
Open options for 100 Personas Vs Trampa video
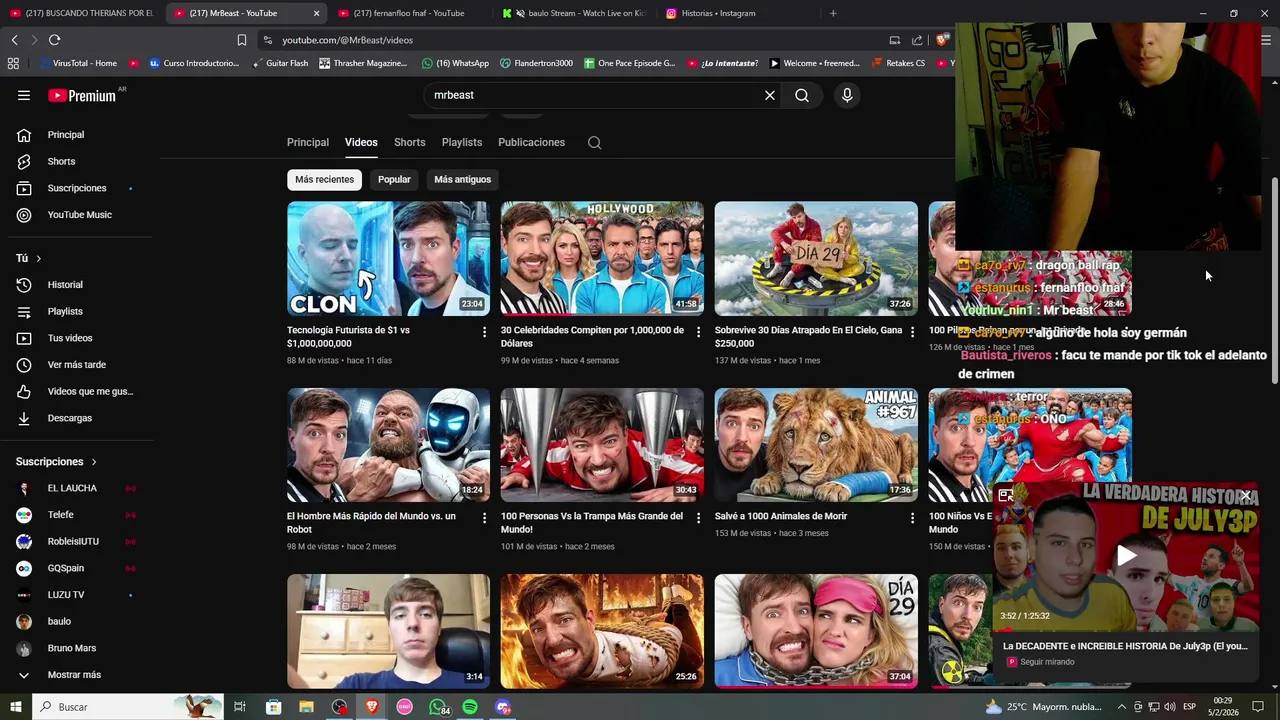(698, 518)
